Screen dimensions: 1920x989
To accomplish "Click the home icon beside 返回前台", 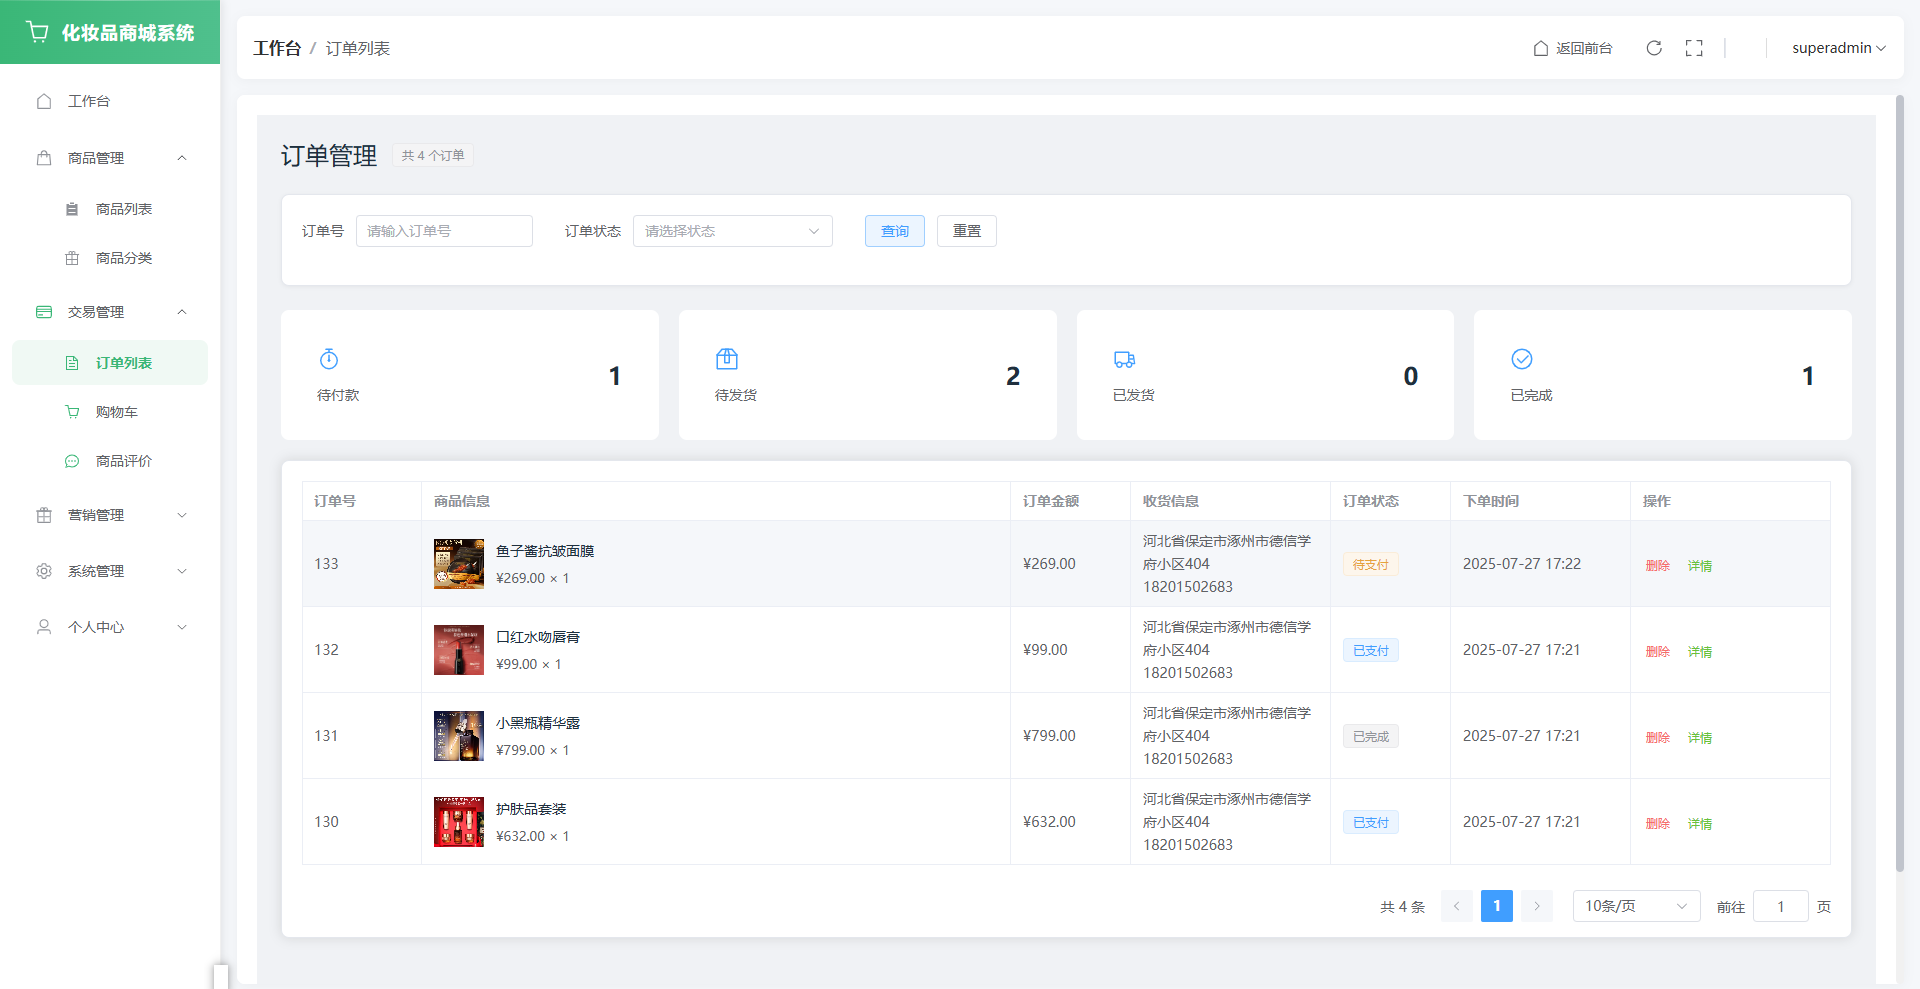I will pyautogui.click(x=1541, y=48).
